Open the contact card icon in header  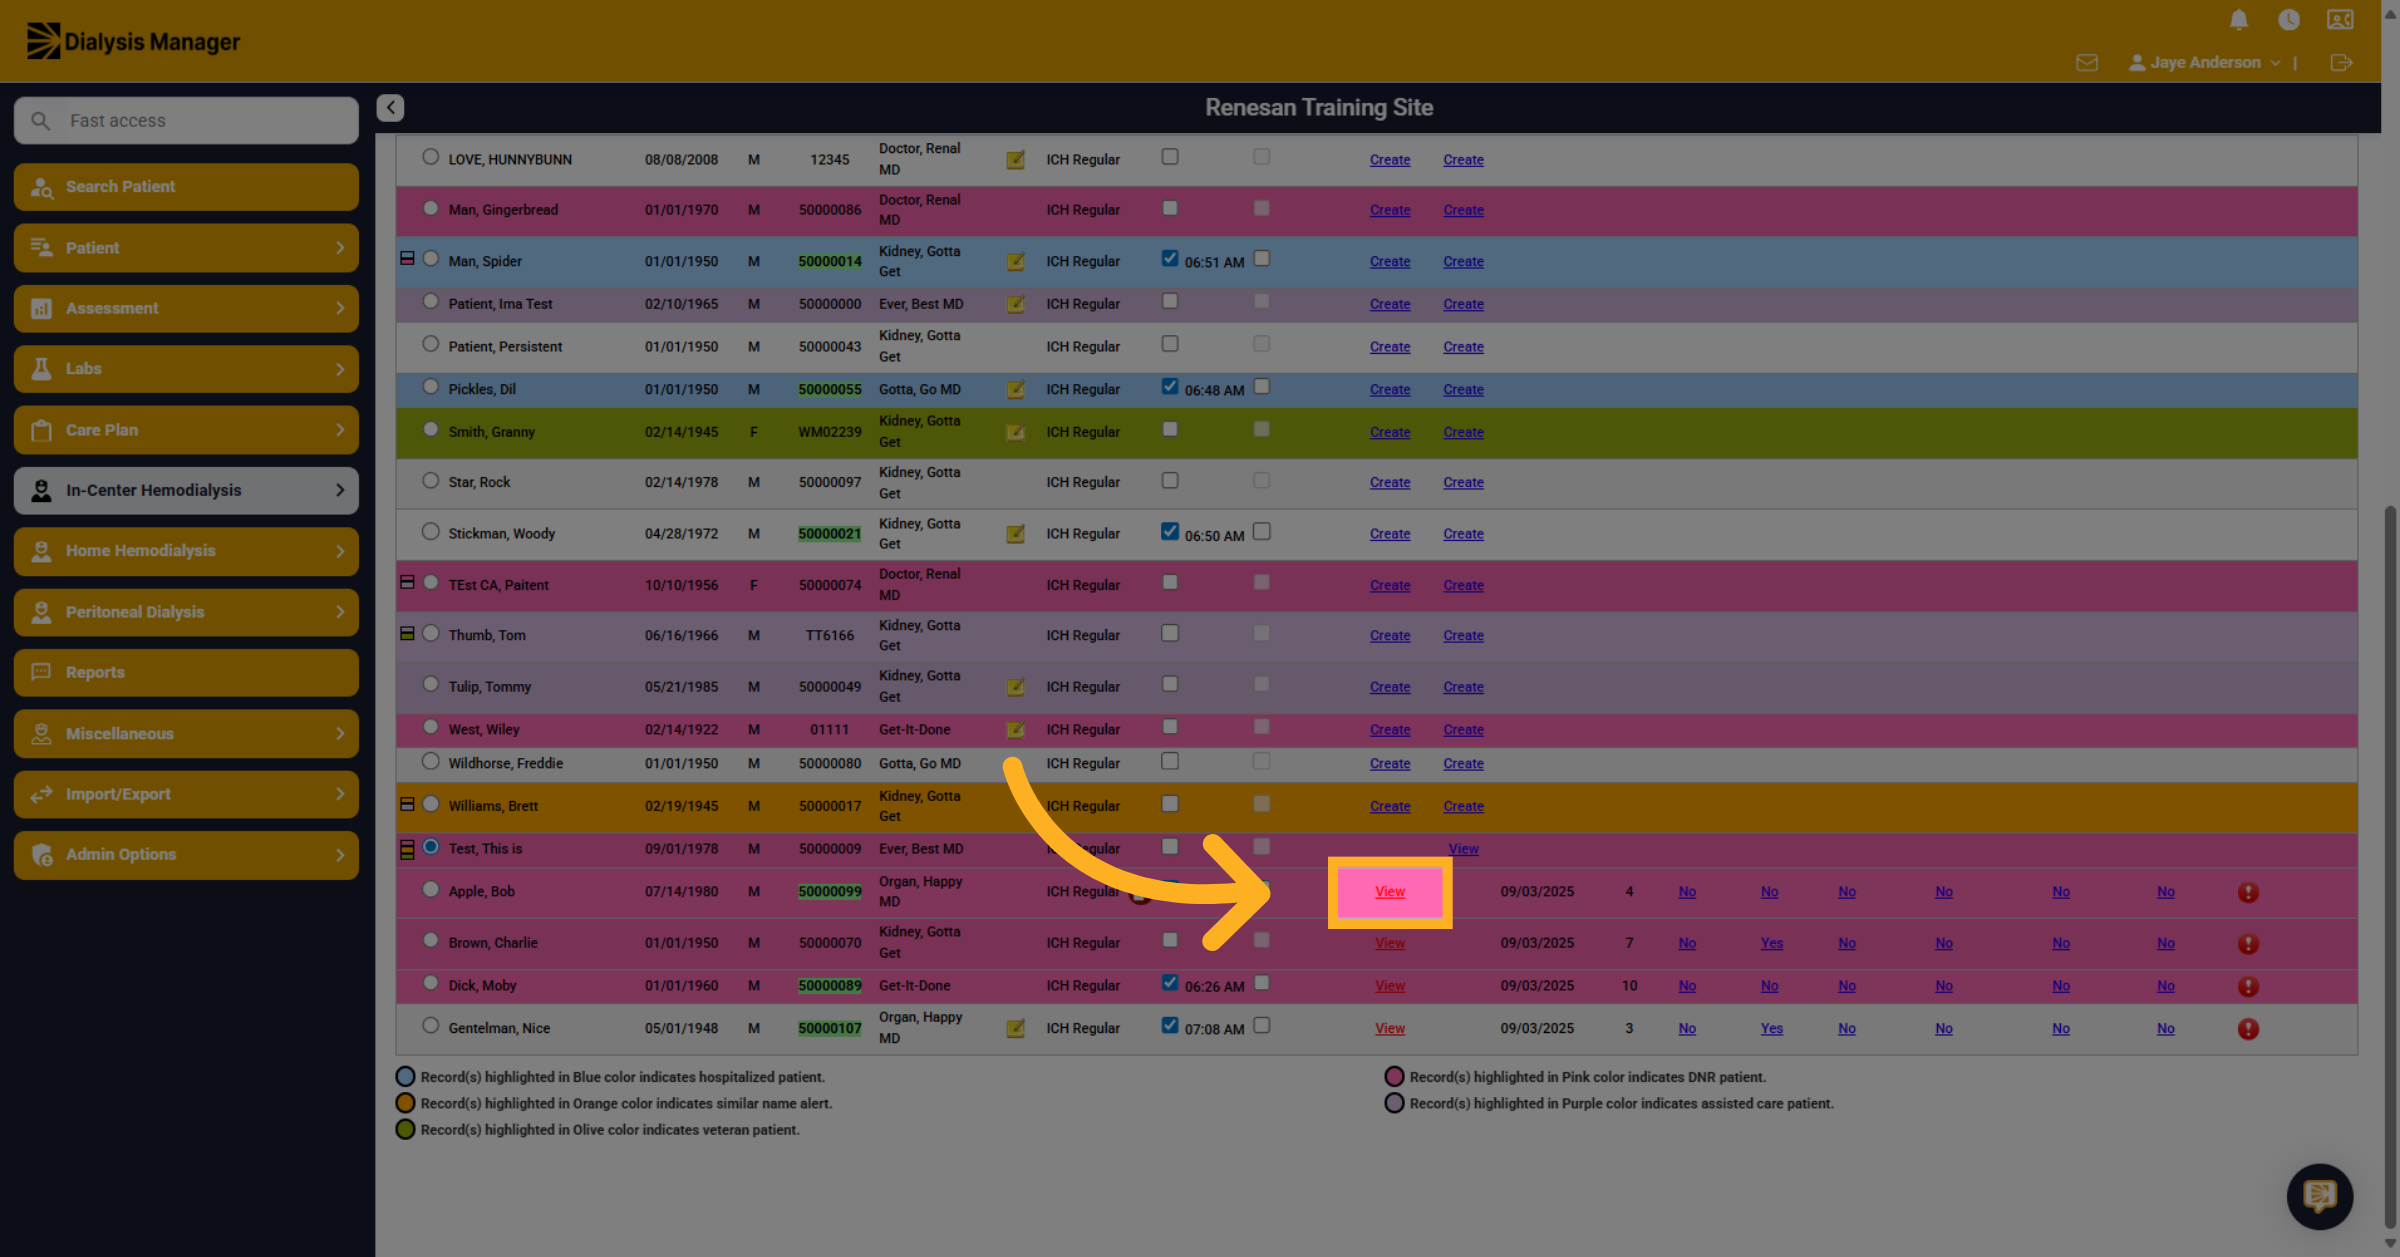pos(2340,20)
